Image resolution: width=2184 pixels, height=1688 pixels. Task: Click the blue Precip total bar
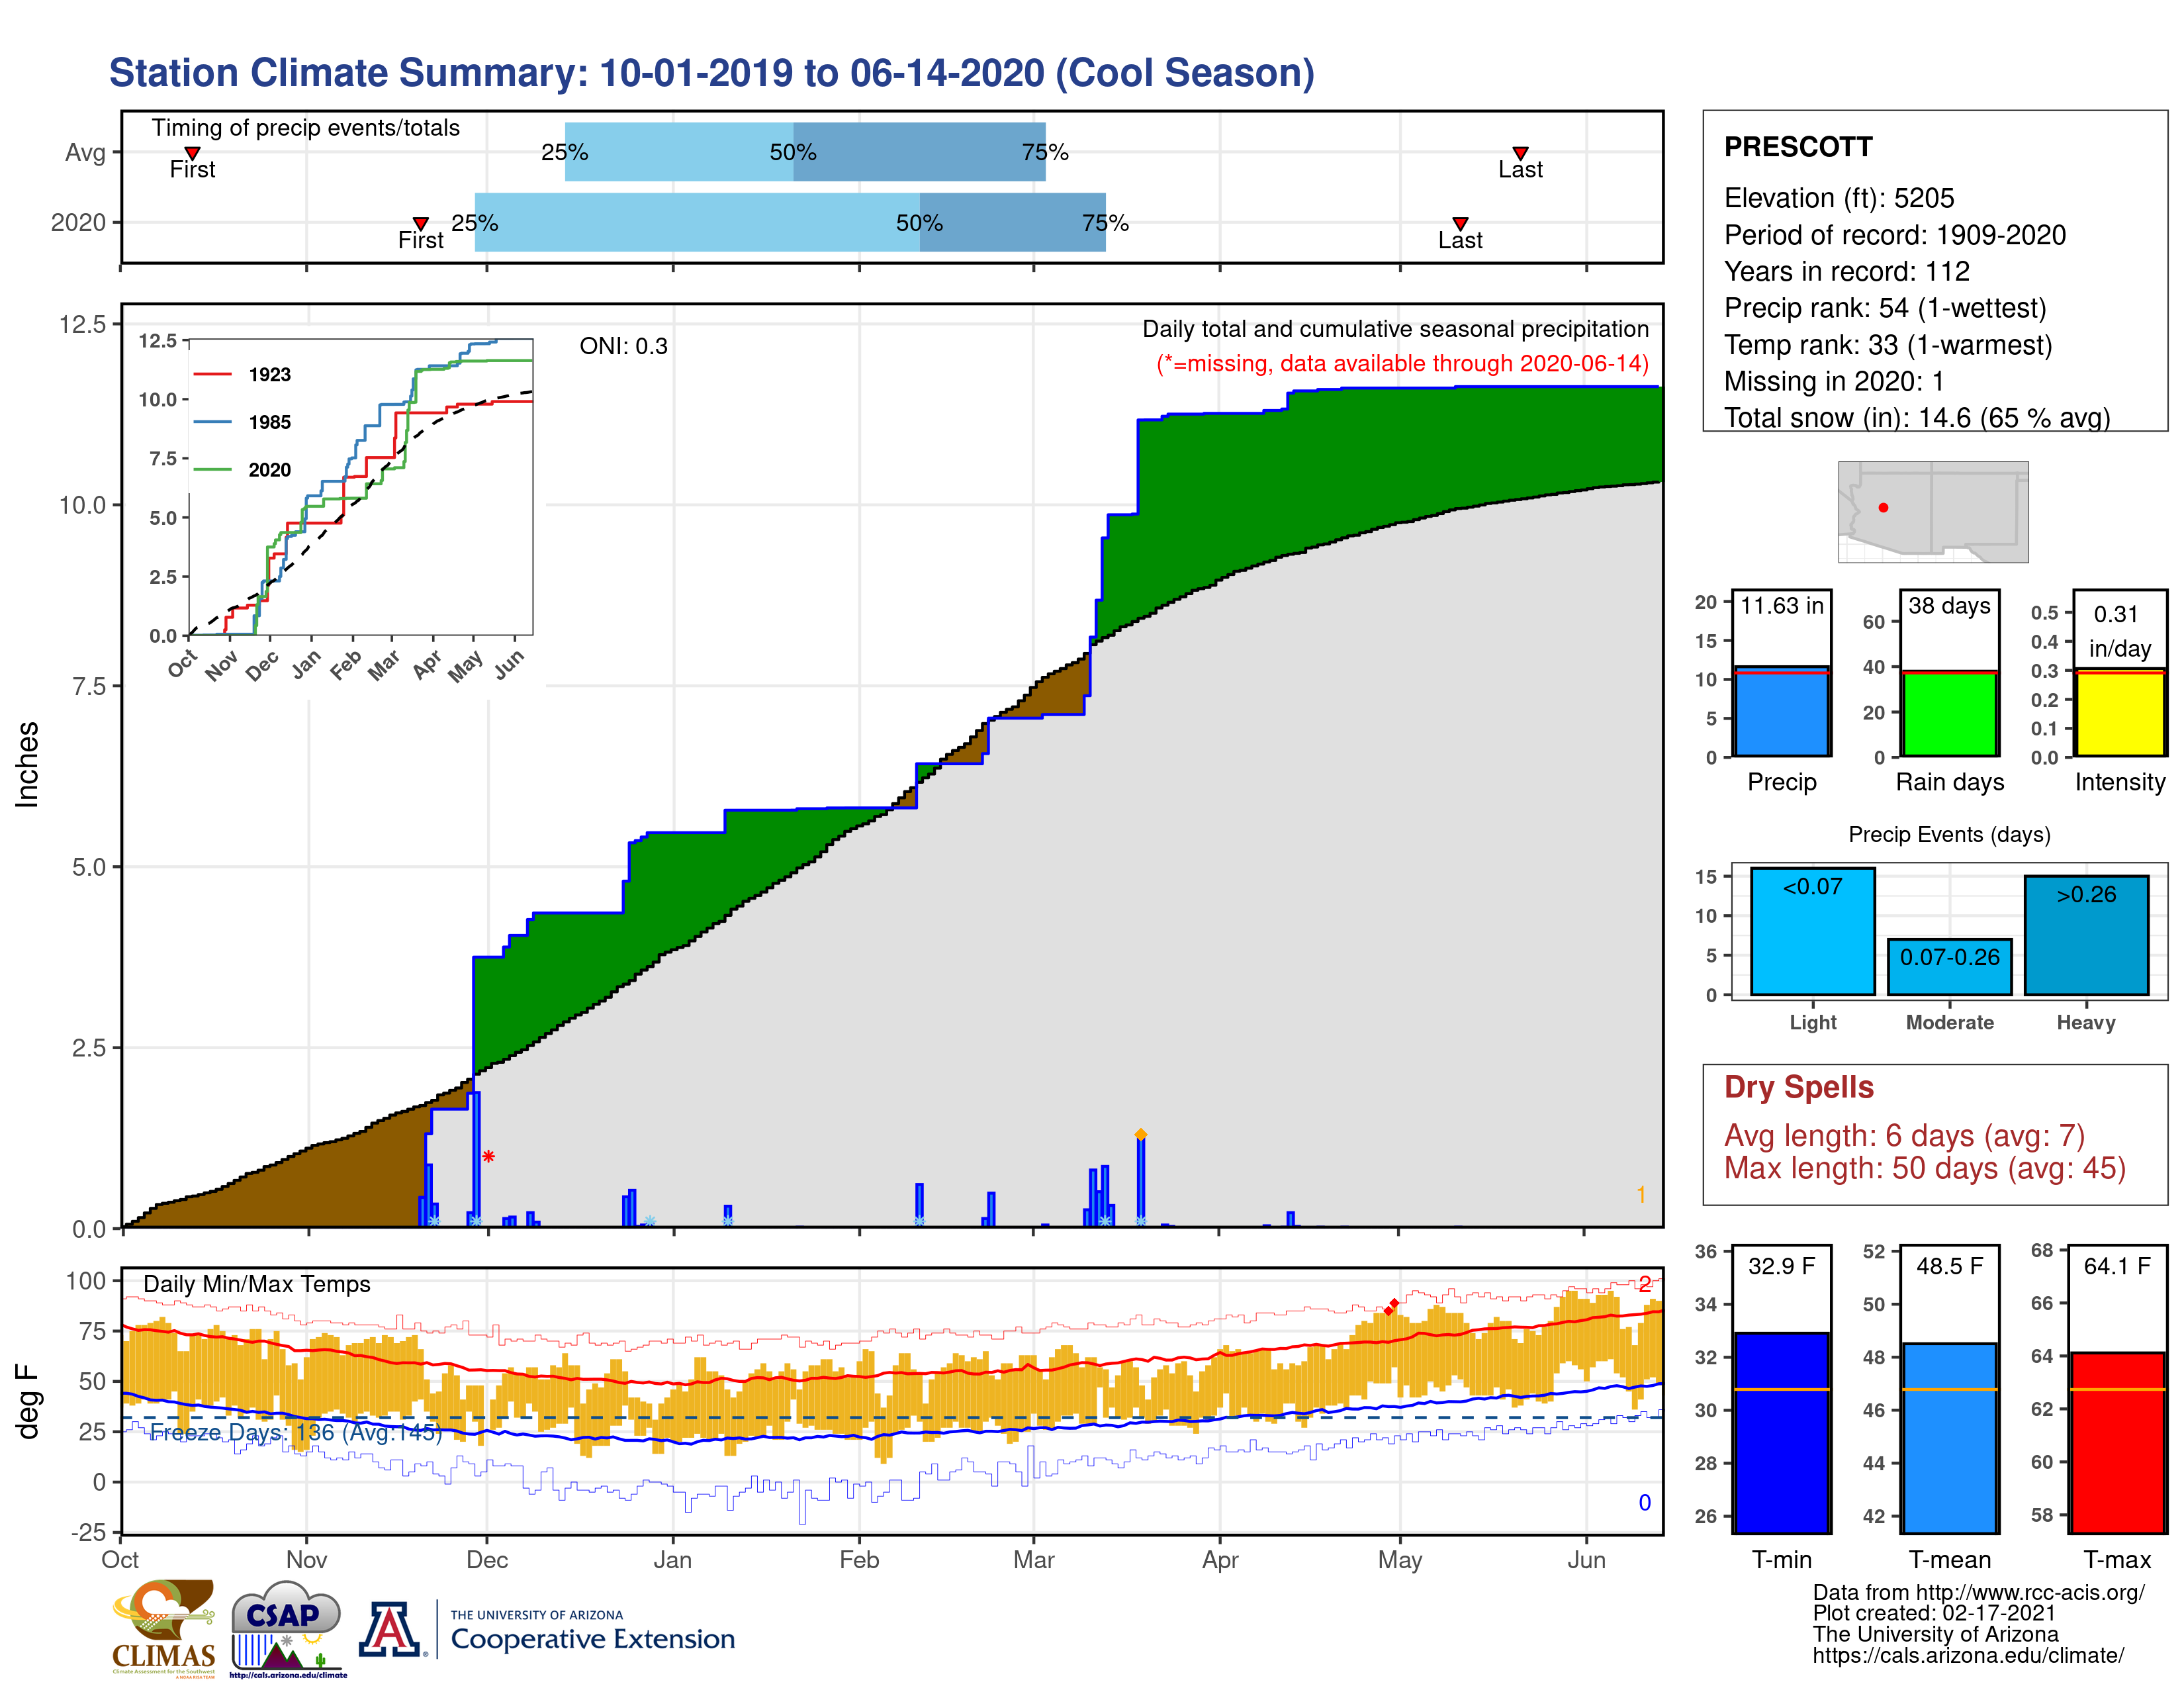1782,711
